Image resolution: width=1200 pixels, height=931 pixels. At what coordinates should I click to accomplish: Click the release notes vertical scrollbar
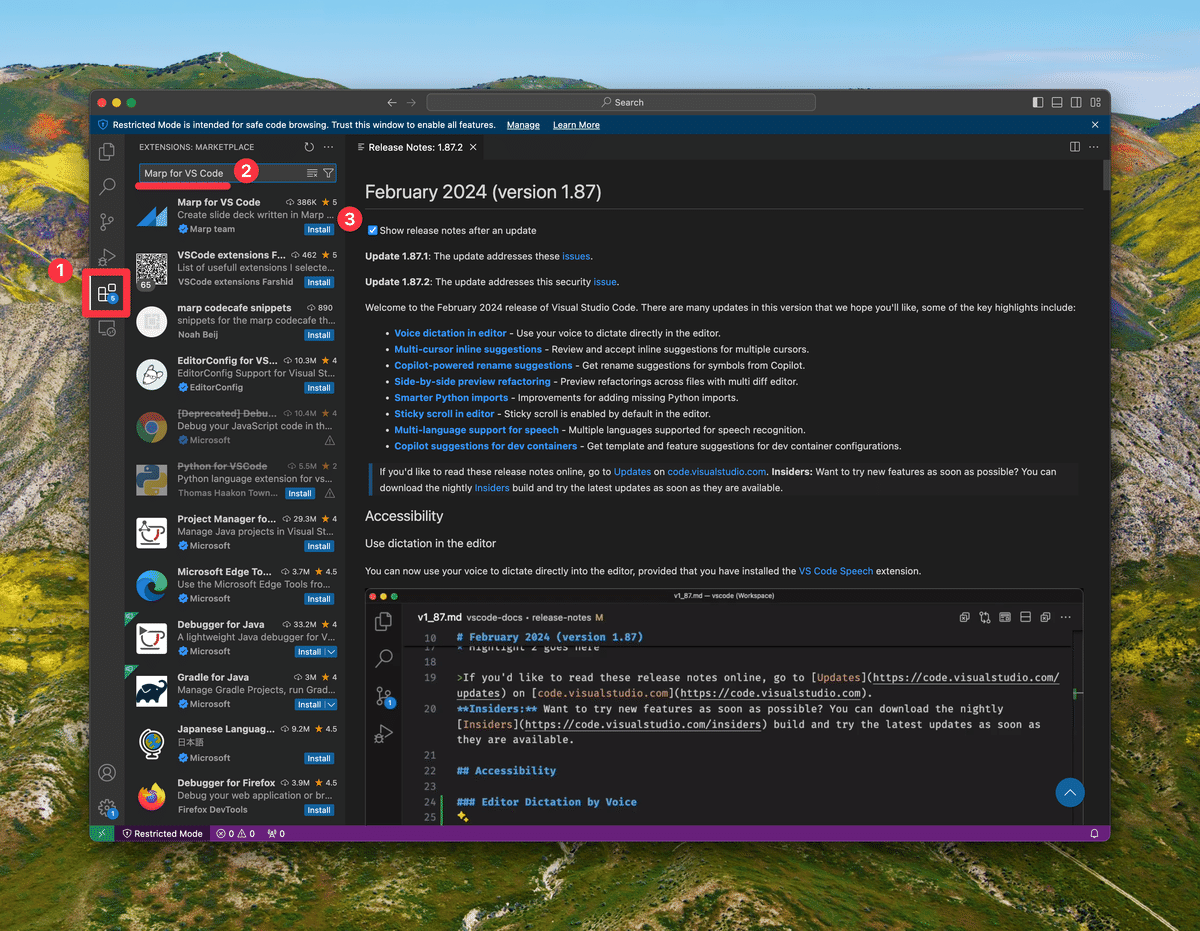[x=1106, y=175]
